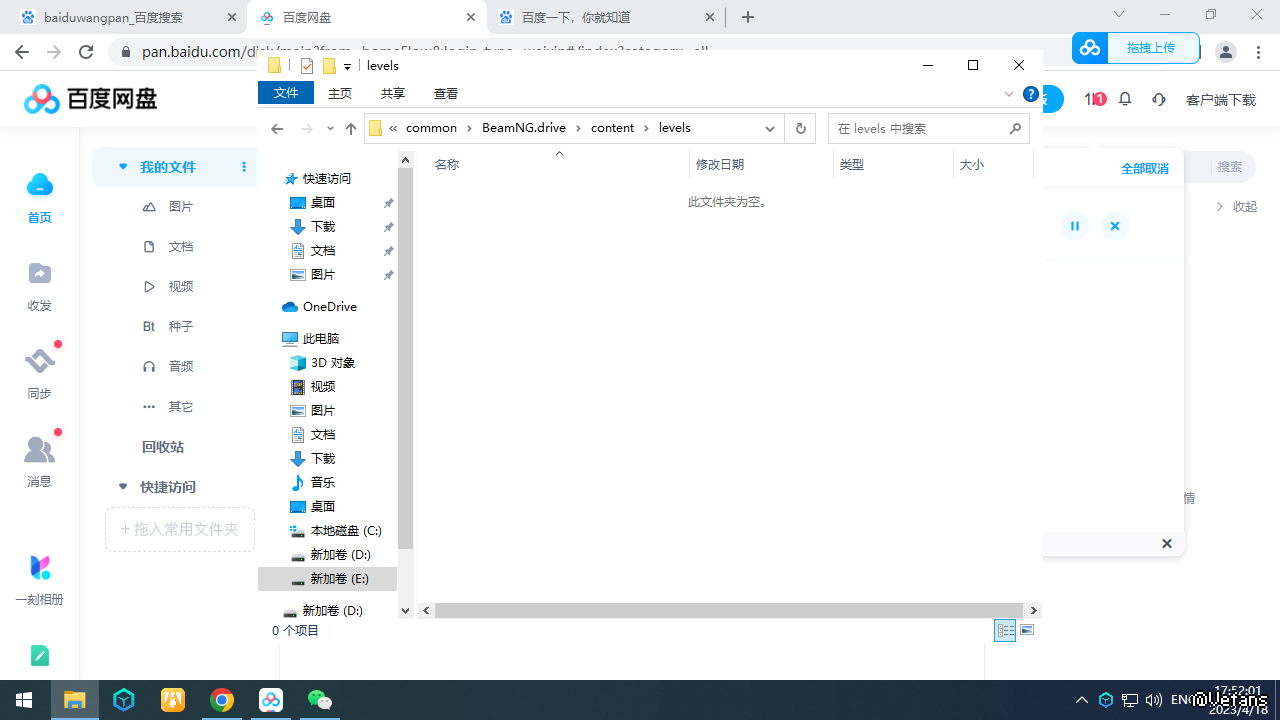The width and height of the screenshot is (1280, 720).
Task: Pause the Baidu upload task
Action: click(1074, 226)
